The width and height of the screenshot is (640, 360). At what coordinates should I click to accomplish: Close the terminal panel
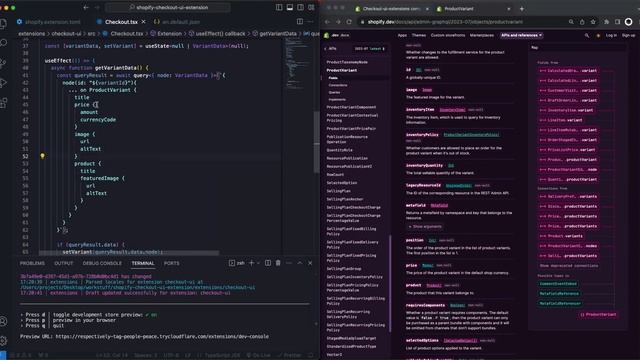(310, 263)
